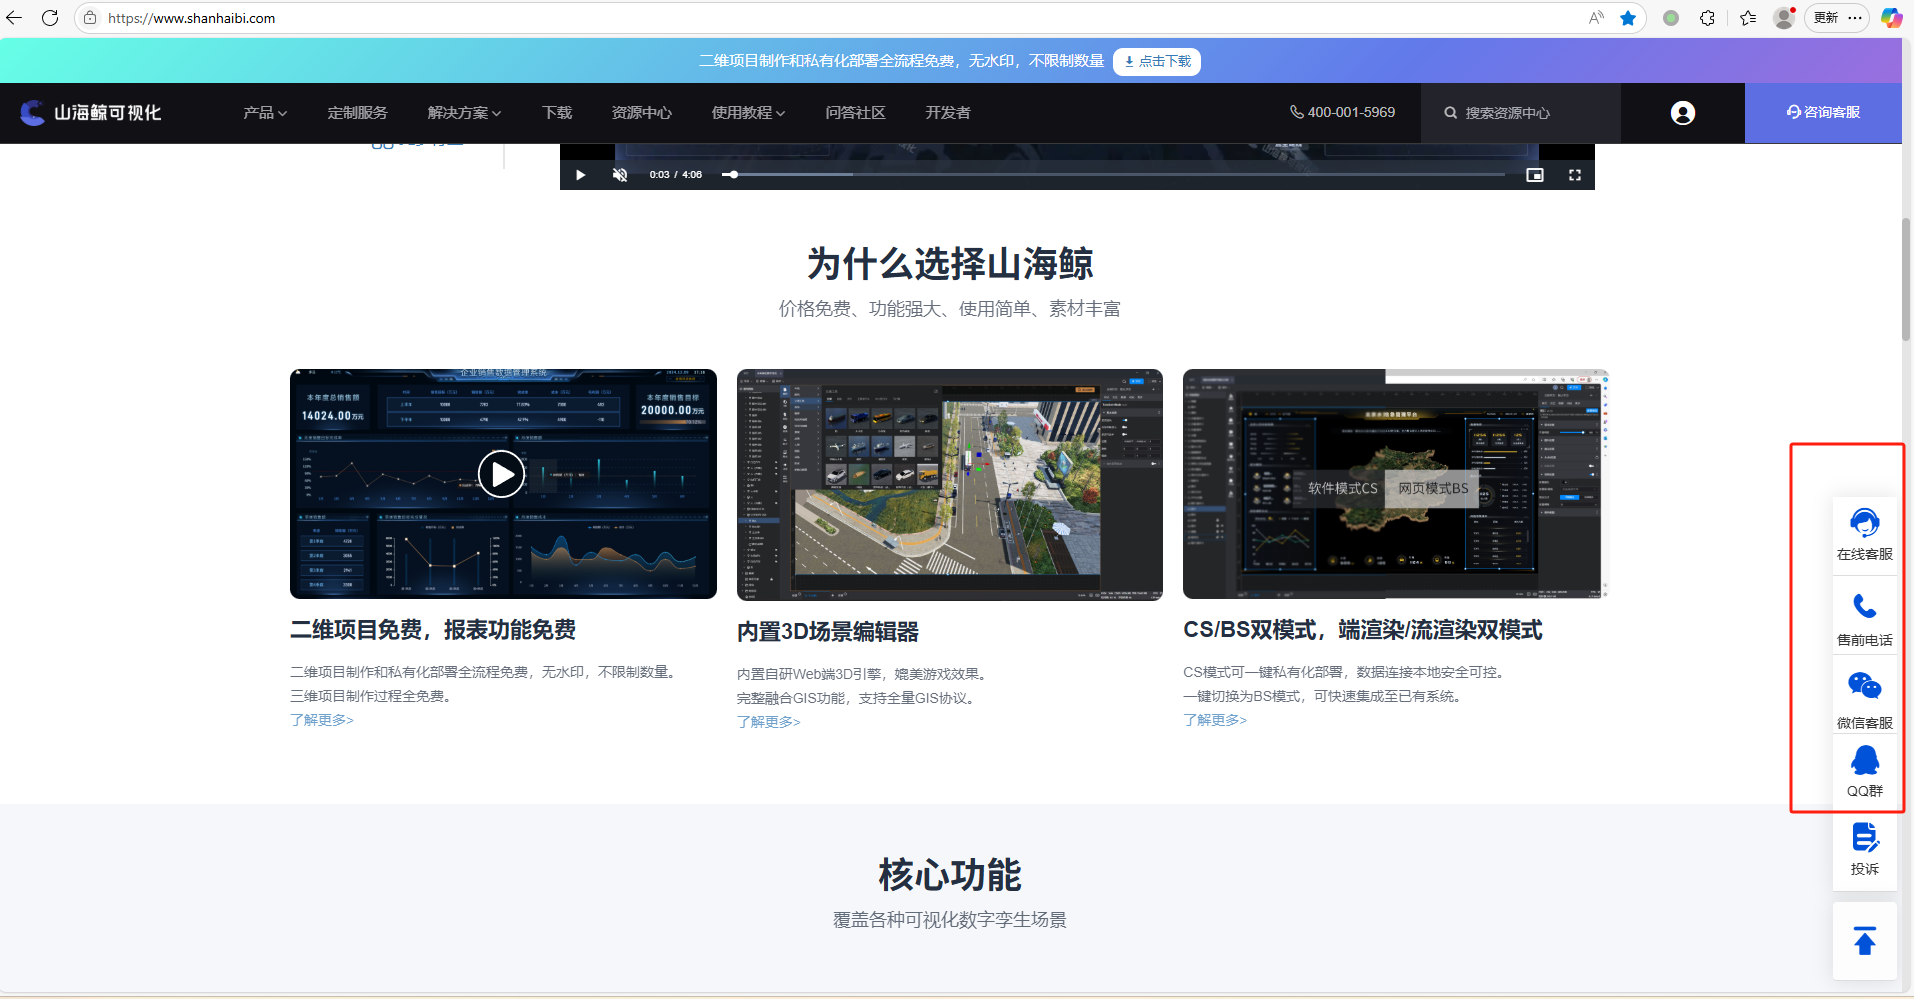Screen dimensions: 1914x999
Task: Click 了解更多 under 内置3D场景编辑器
Action: pos(769,722)
